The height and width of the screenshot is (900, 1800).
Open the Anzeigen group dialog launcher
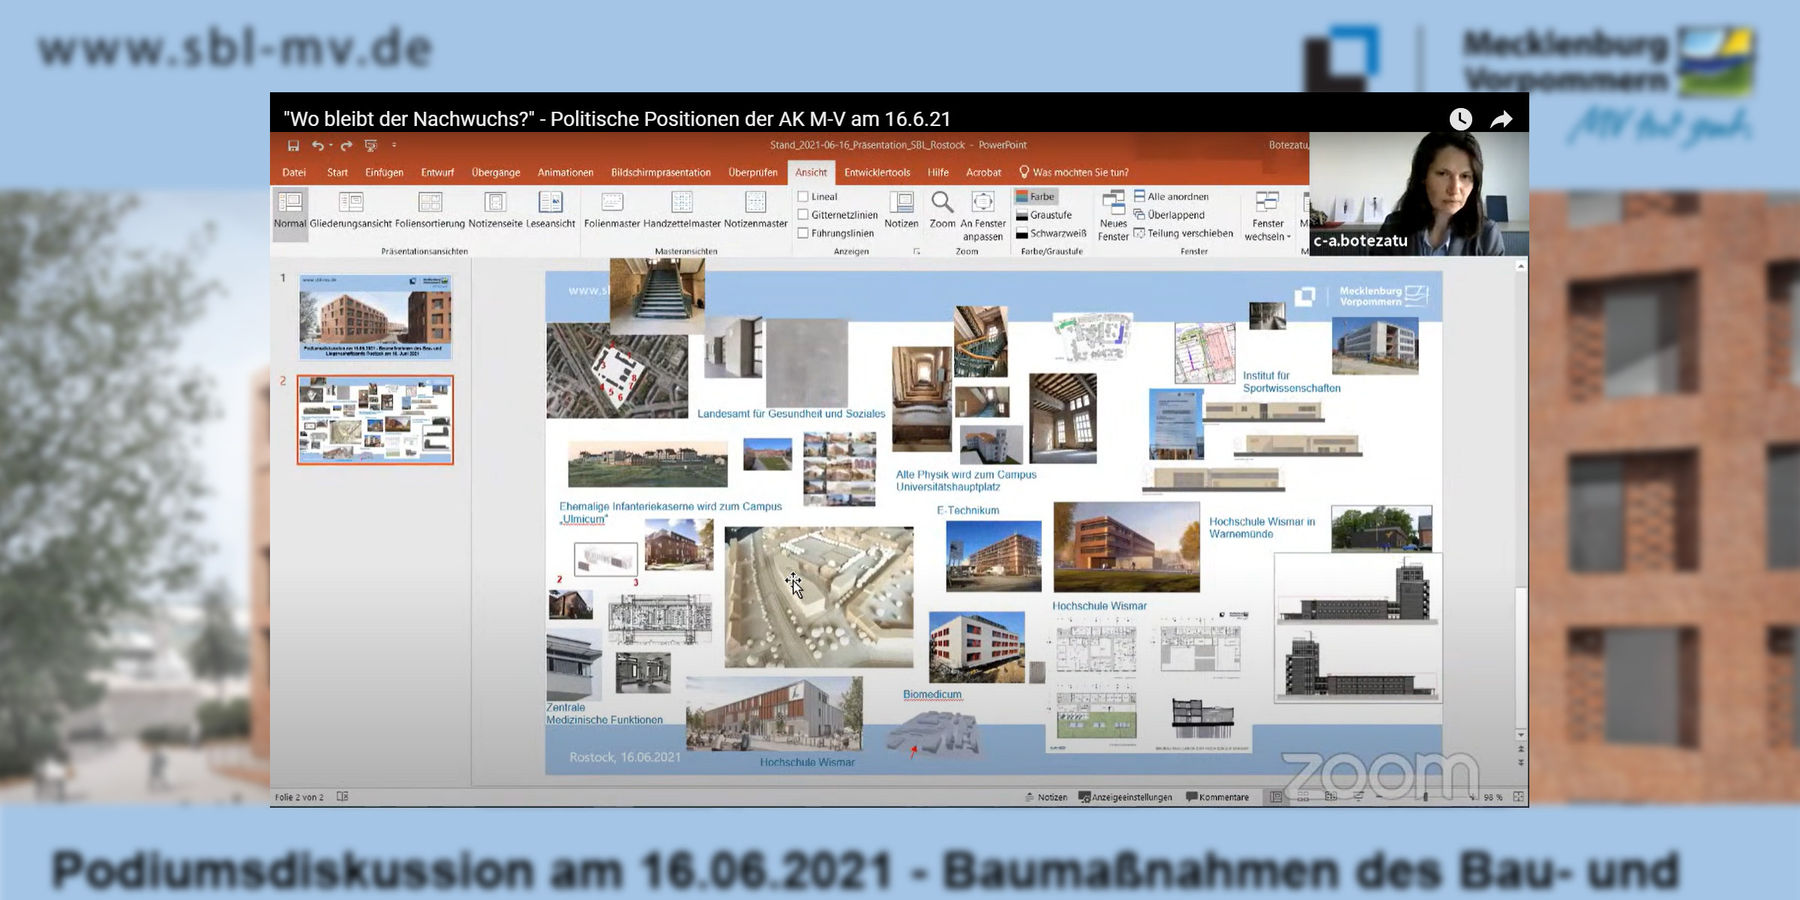(917, 251)
